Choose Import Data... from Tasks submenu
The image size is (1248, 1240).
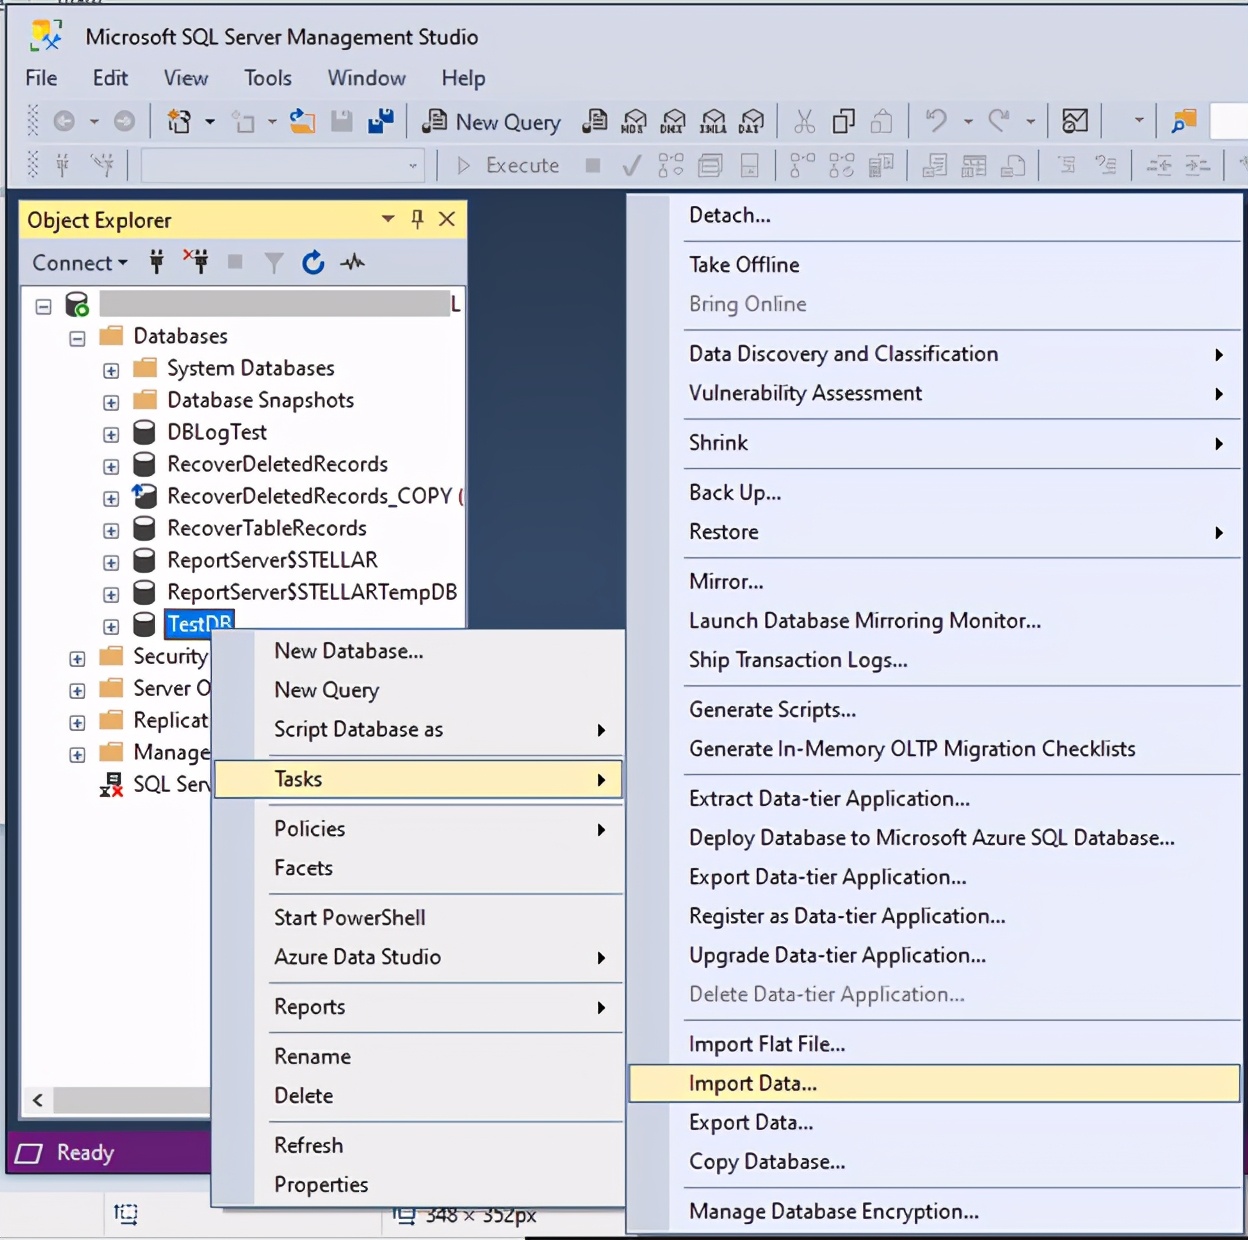point(934,1084)
